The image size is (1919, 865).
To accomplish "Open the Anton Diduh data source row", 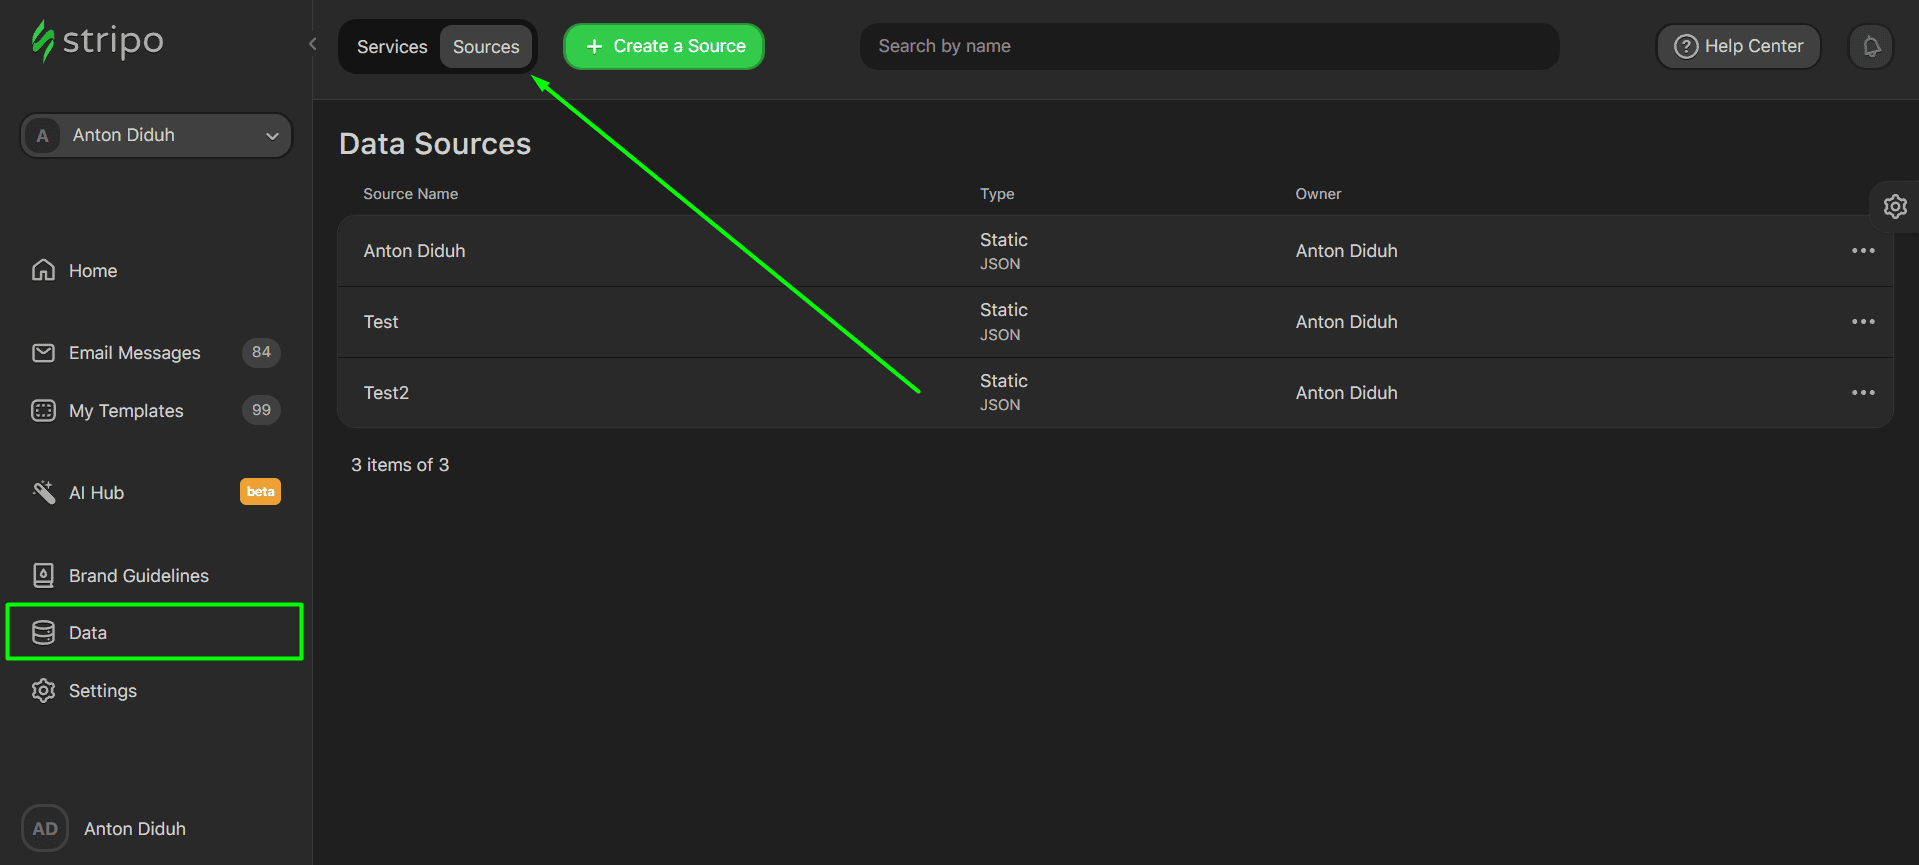I will tap(415, 251).
